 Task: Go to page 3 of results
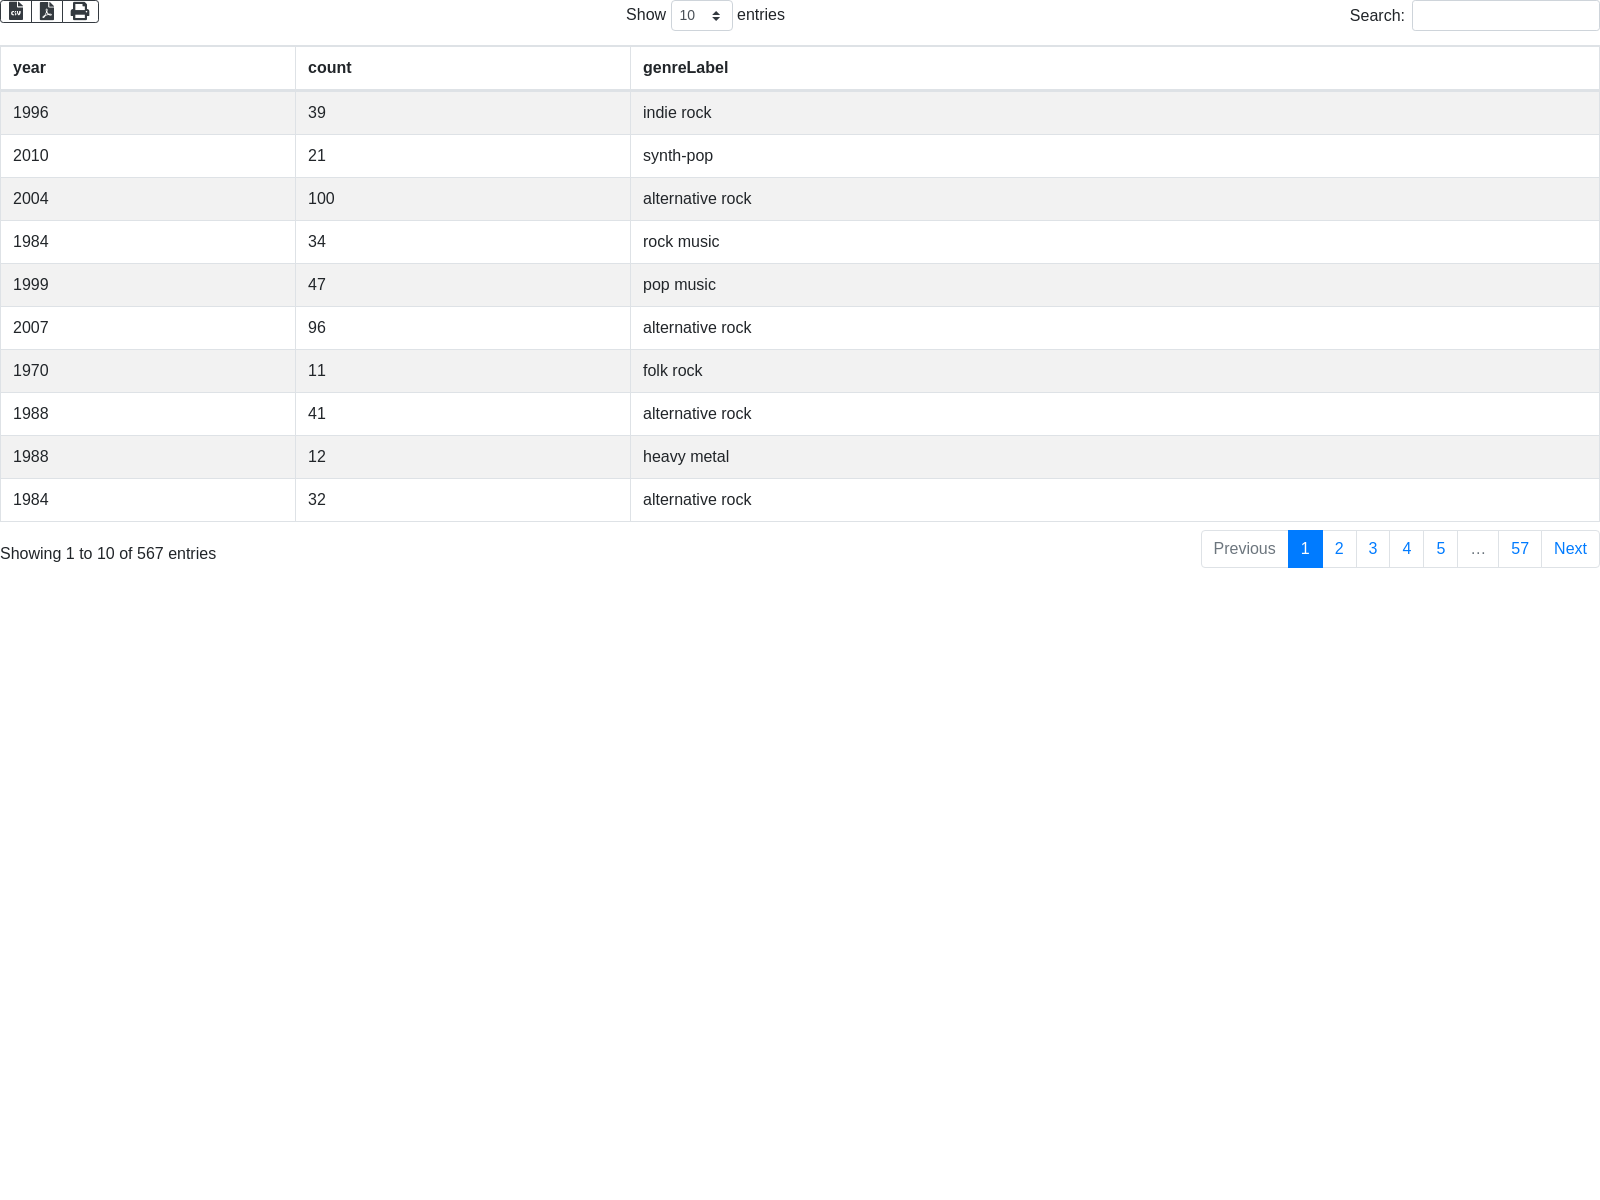[1373, 549]
